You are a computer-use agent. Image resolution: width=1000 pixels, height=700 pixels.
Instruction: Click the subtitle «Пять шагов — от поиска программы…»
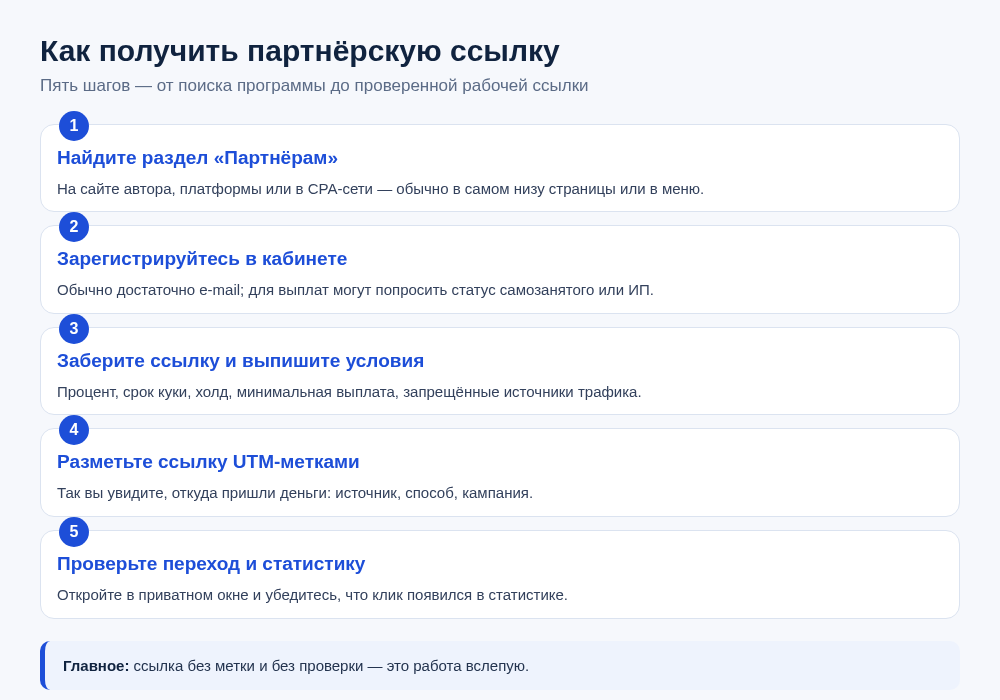tap(314, 85)
